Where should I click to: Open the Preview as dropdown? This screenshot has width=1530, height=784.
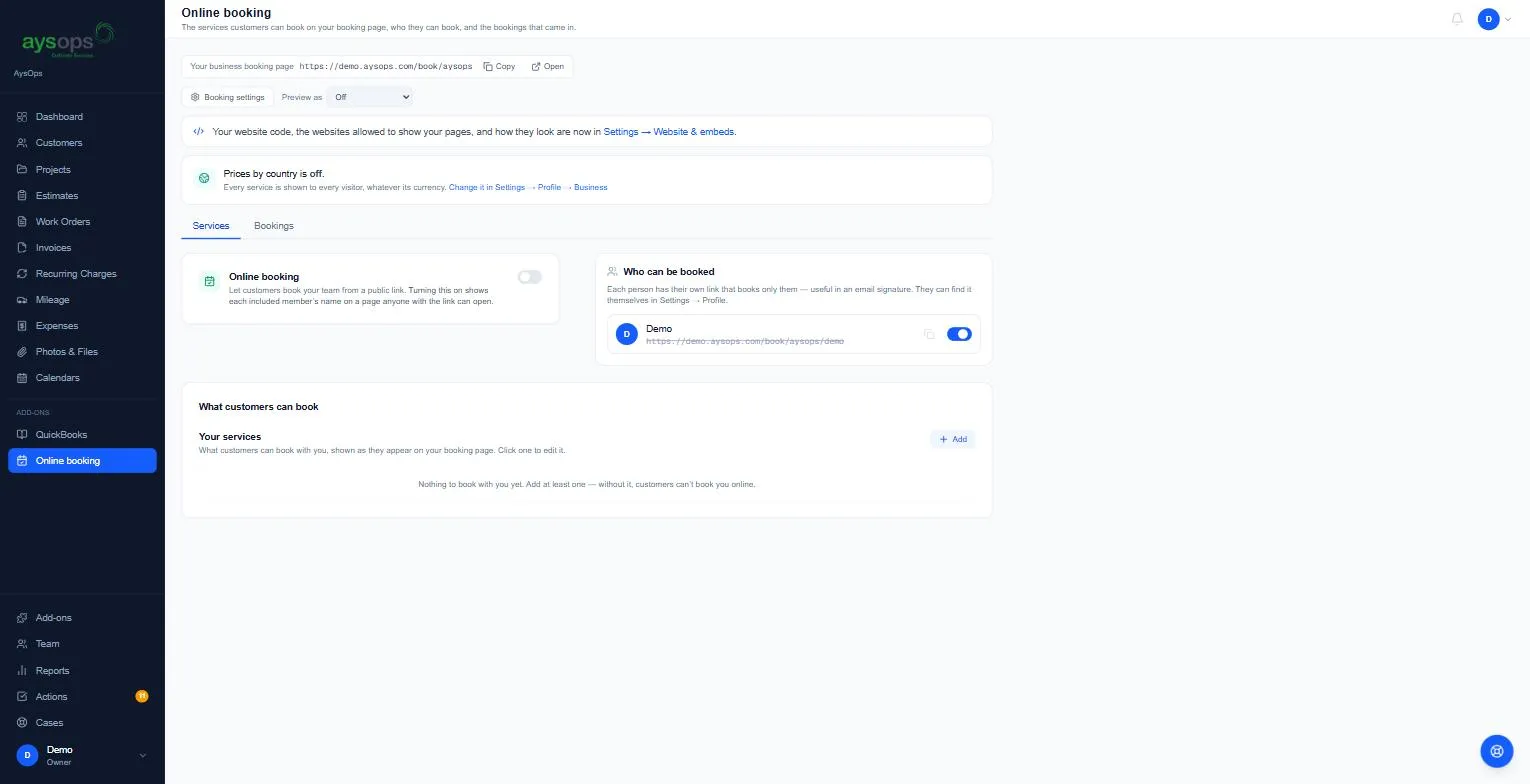(370, 97)
